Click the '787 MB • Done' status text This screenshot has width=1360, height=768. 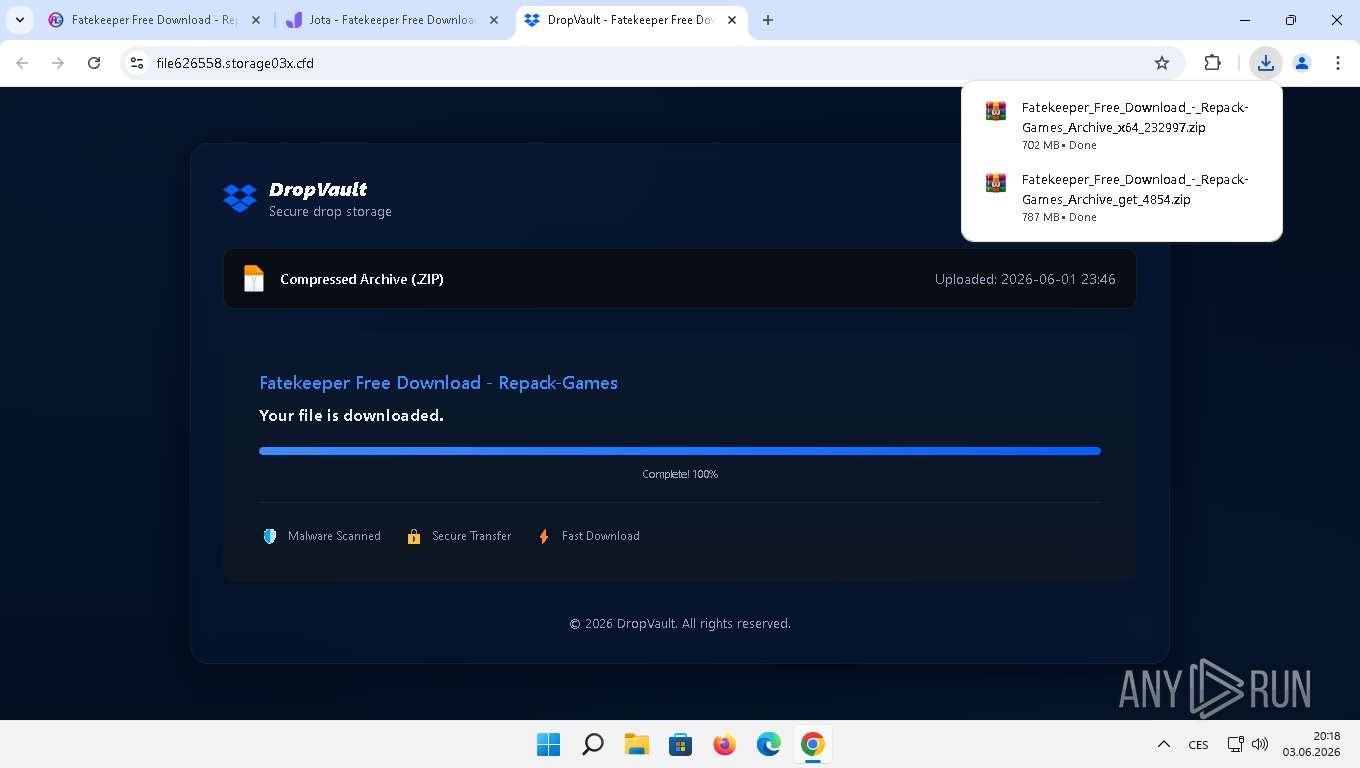coord(1059,217)
